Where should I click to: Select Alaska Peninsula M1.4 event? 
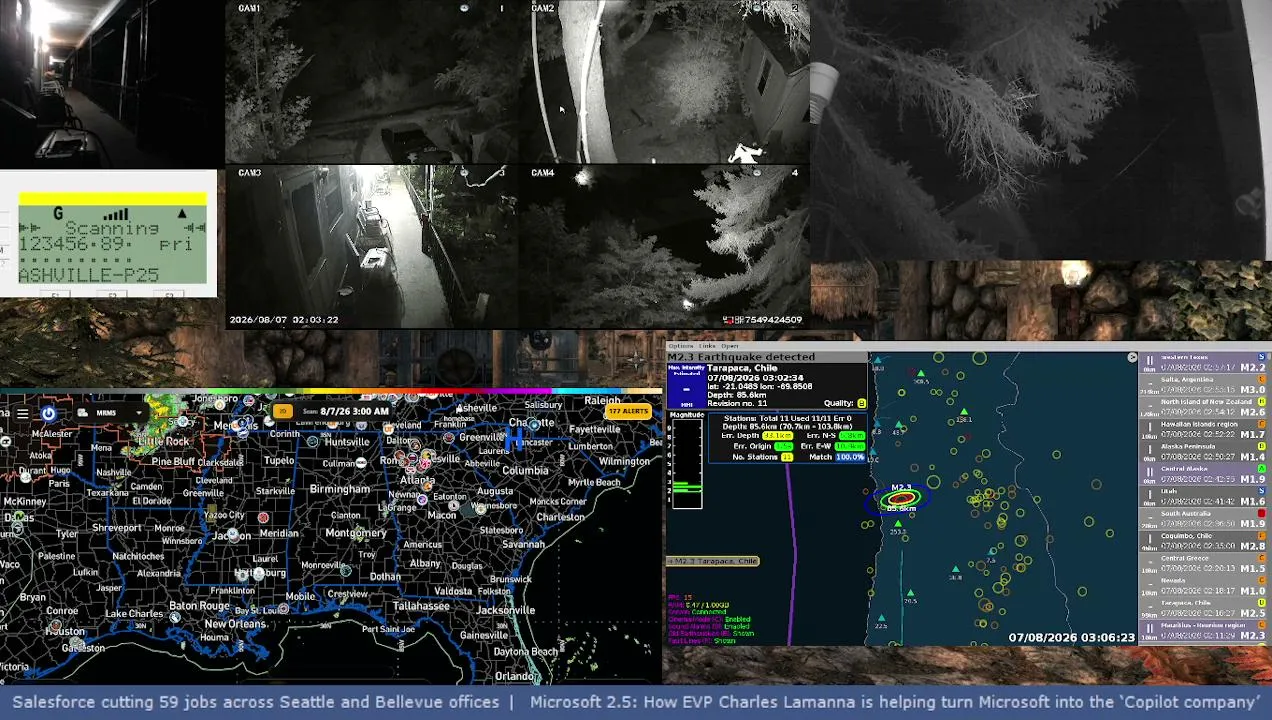click(1204, 452)
